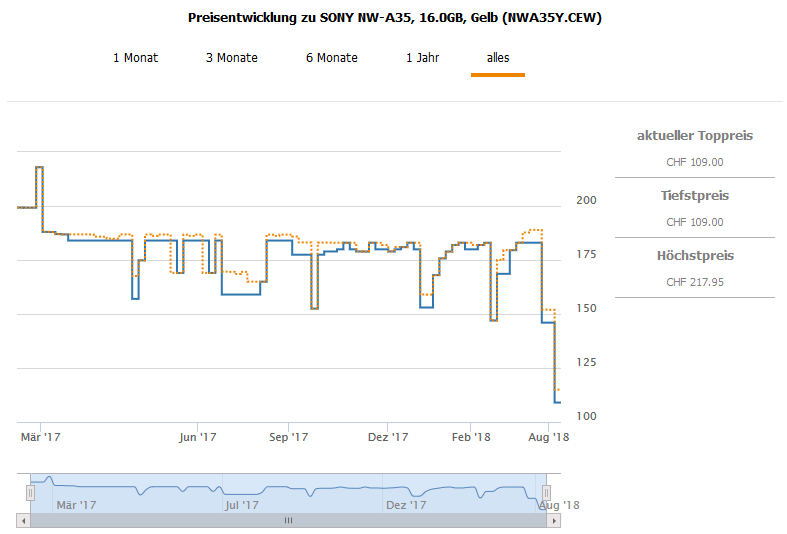Click the Höchstpreis CHF 217.95 value
This screenshot has width=787, height=534.
[694, 283]
